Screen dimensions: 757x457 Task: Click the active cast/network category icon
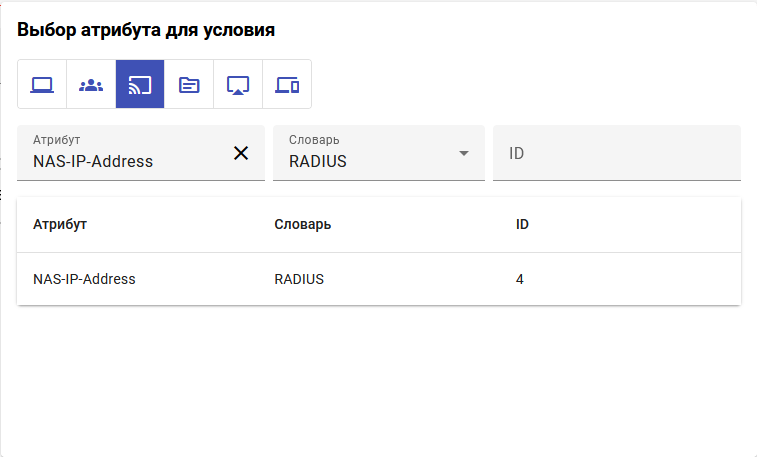(140, 85)
